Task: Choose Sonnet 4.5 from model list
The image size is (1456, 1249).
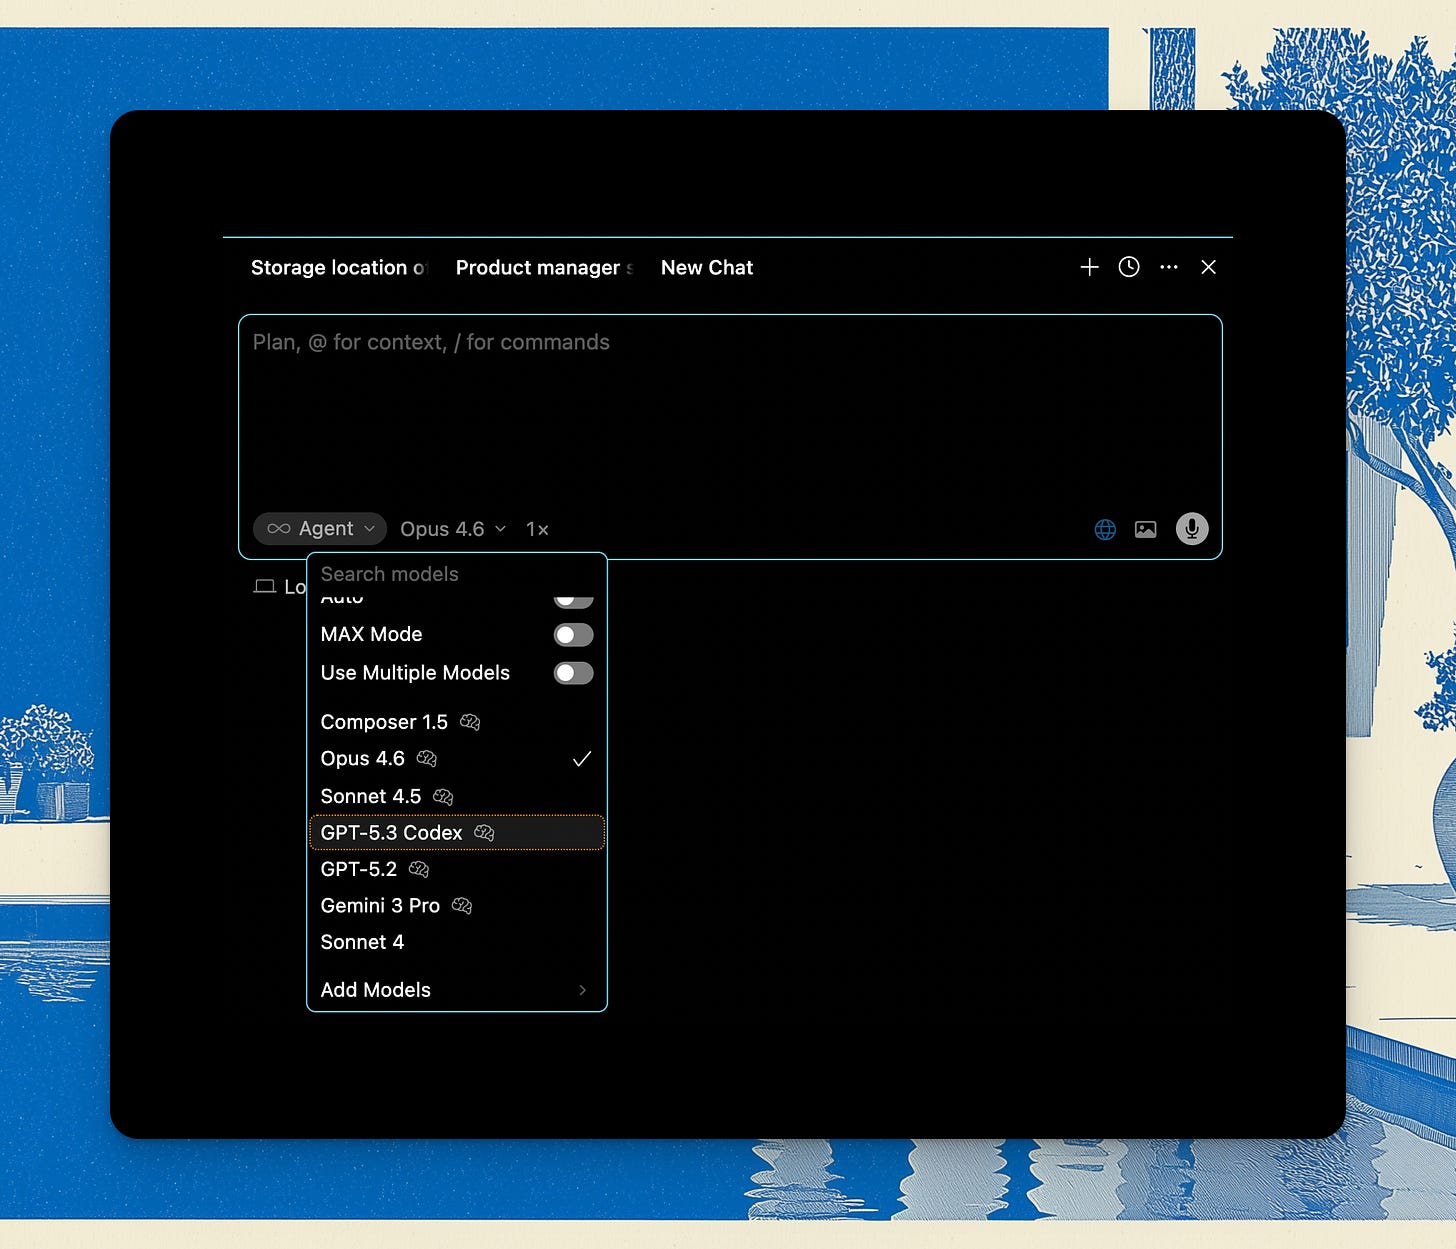Action: point(457,796)
